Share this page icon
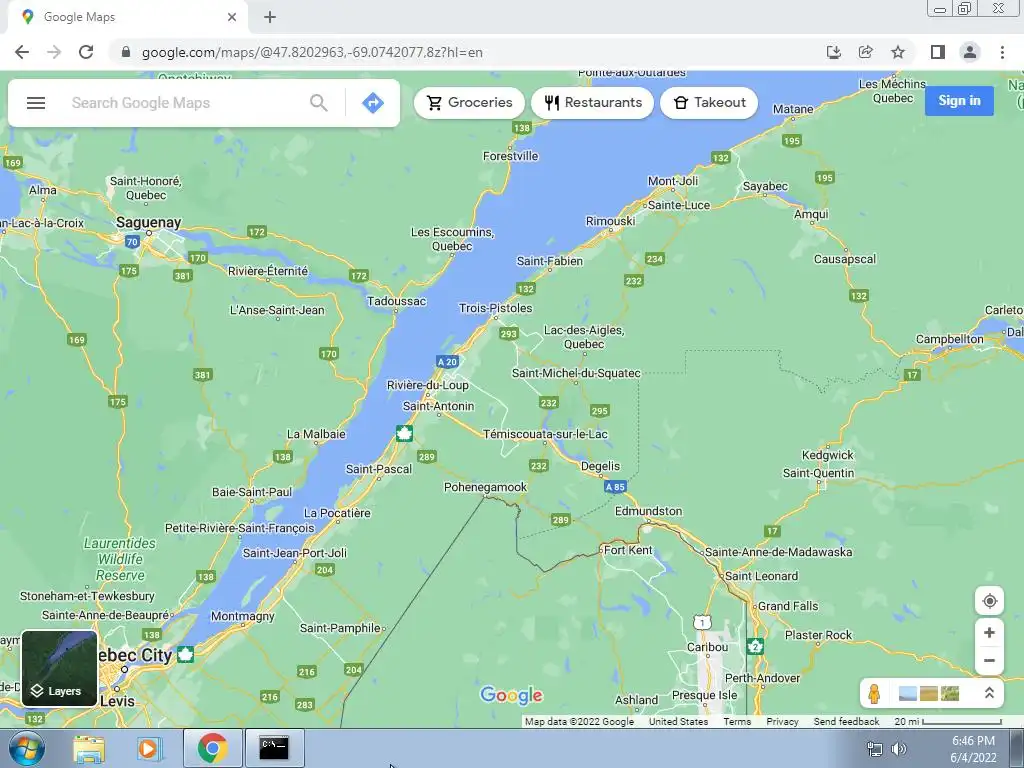This screenshot has height=768, width=1024. point(865,52)
